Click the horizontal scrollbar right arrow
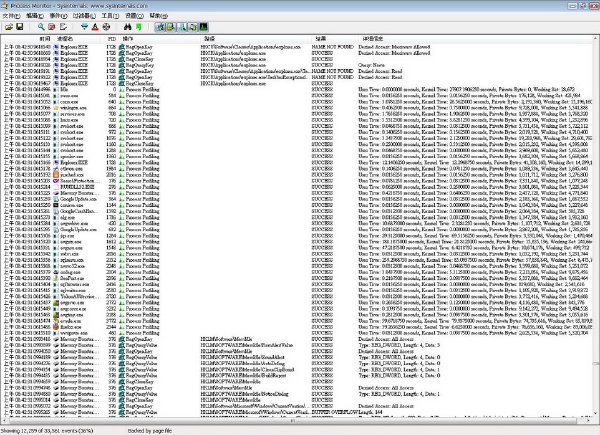 point(589,420)
